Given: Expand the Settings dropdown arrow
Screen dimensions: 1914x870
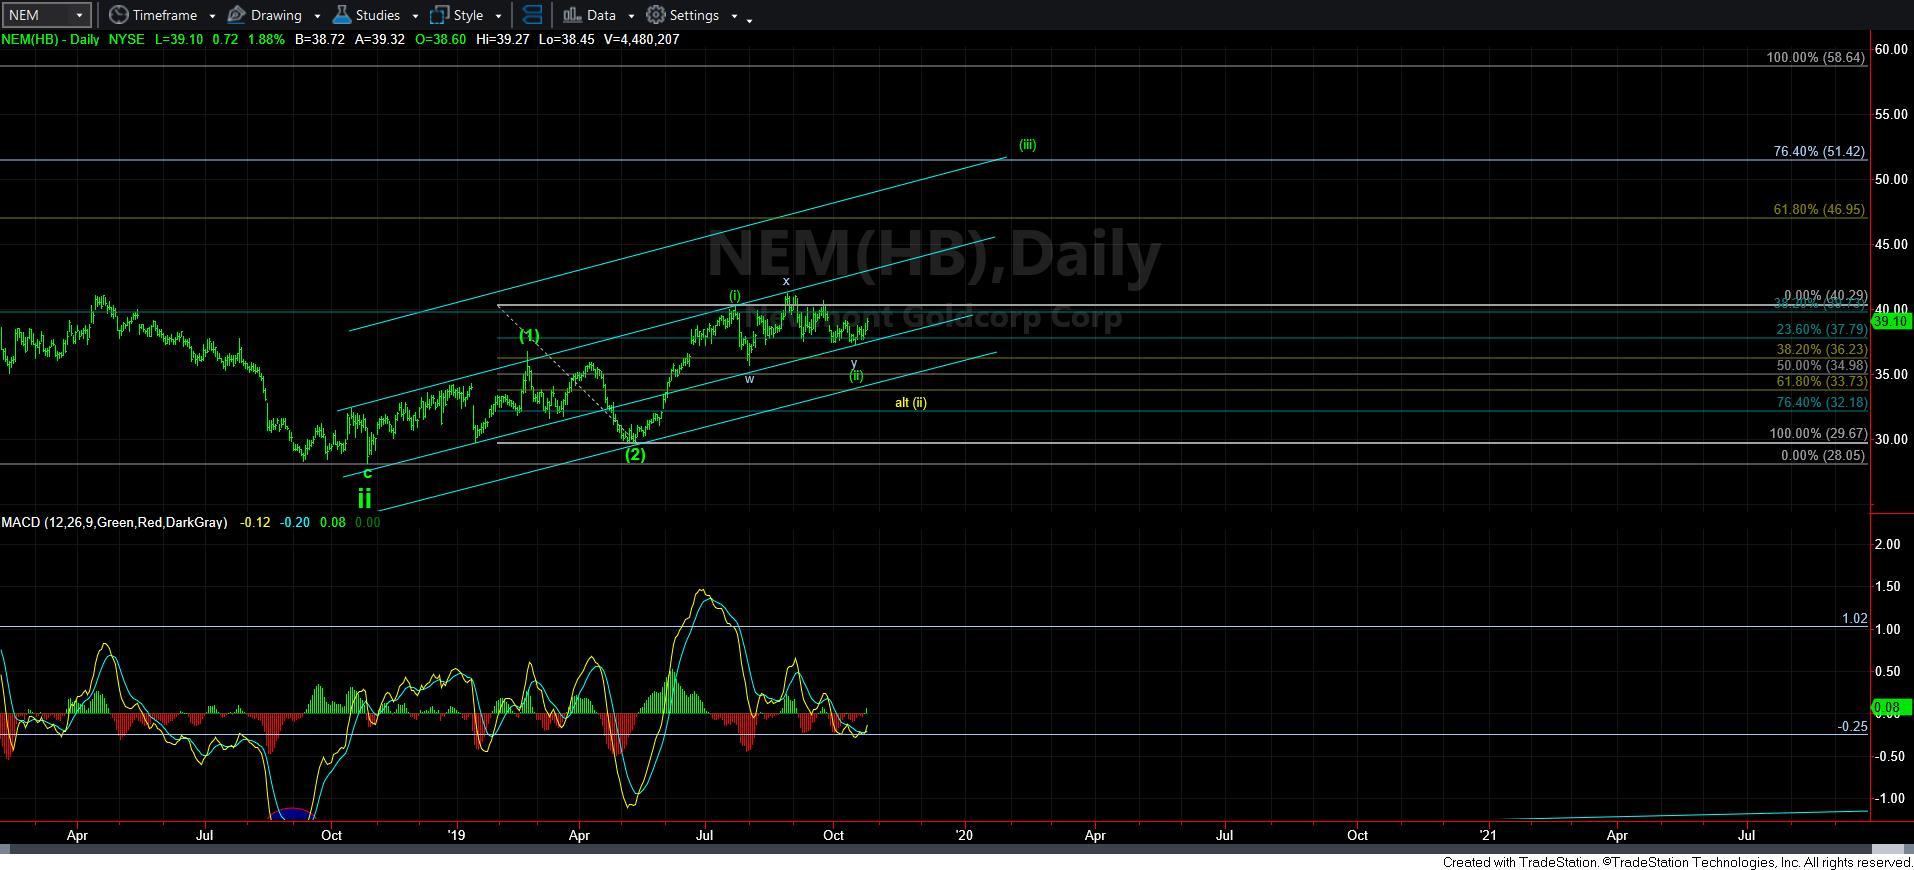Looking at the screenshot, I should coord(733,16).
